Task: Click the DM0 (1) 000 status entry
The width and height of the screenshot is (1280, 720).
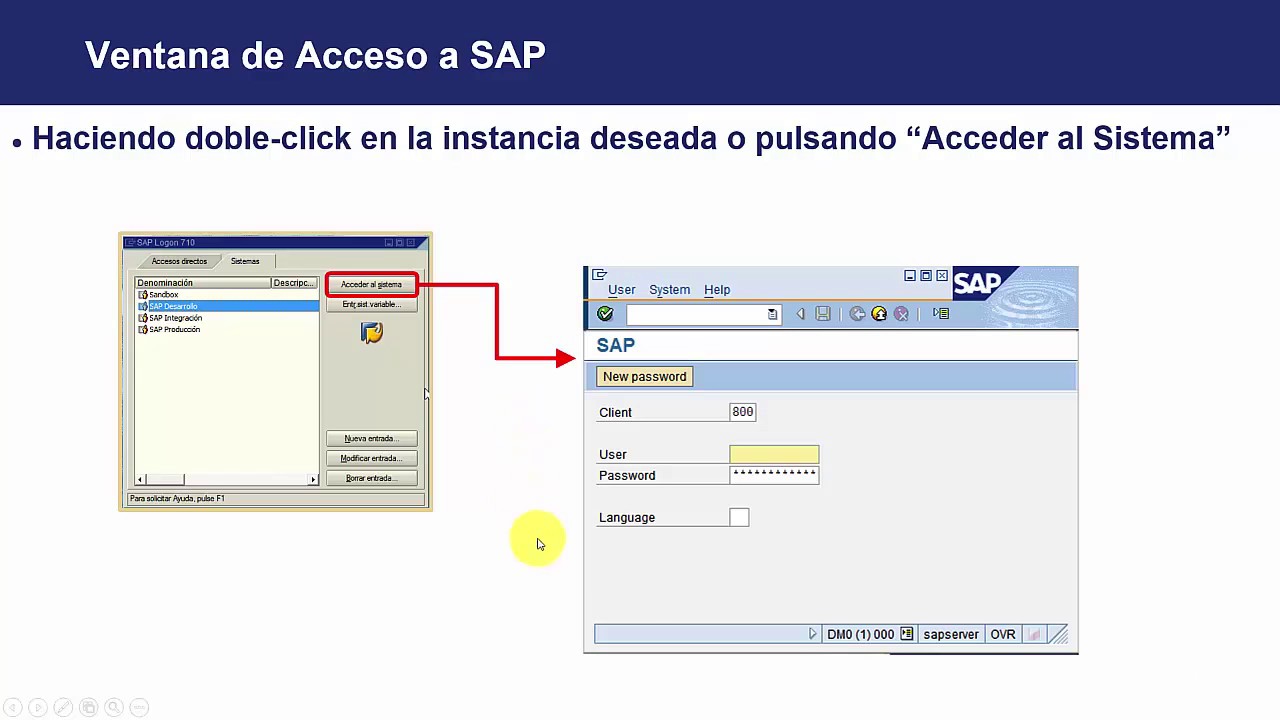Action: click(860, 634)
